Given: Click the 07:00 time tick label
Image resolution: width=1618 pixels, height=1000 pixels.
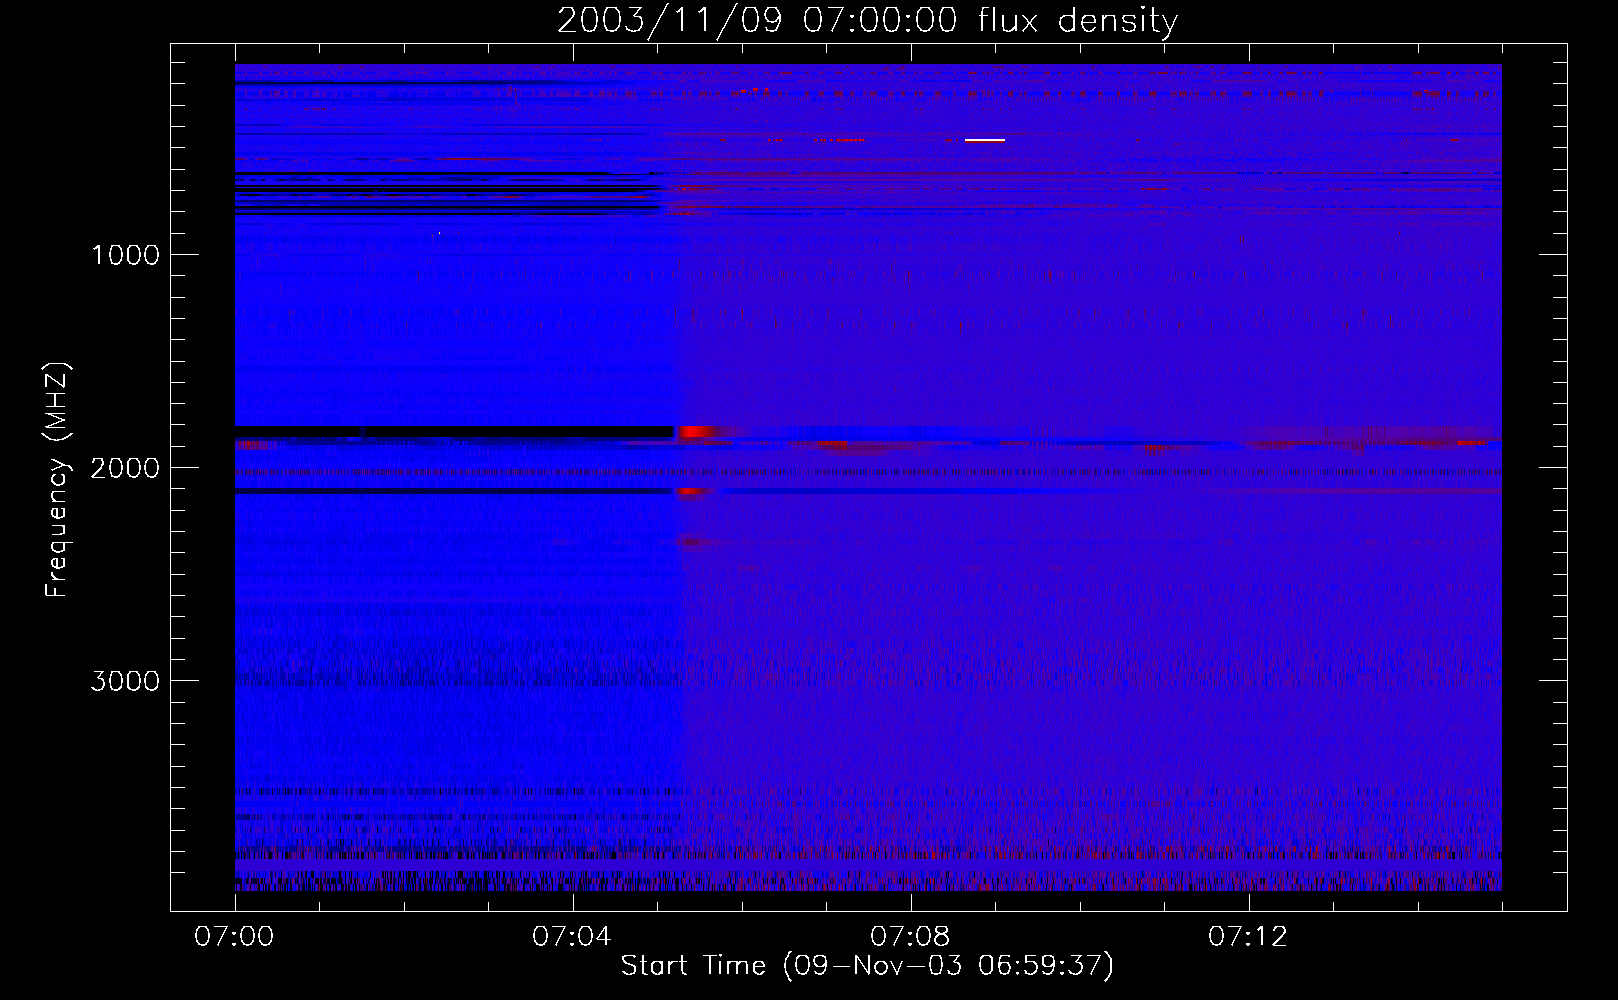Looking at the screenshot, I should coord(235,937).
